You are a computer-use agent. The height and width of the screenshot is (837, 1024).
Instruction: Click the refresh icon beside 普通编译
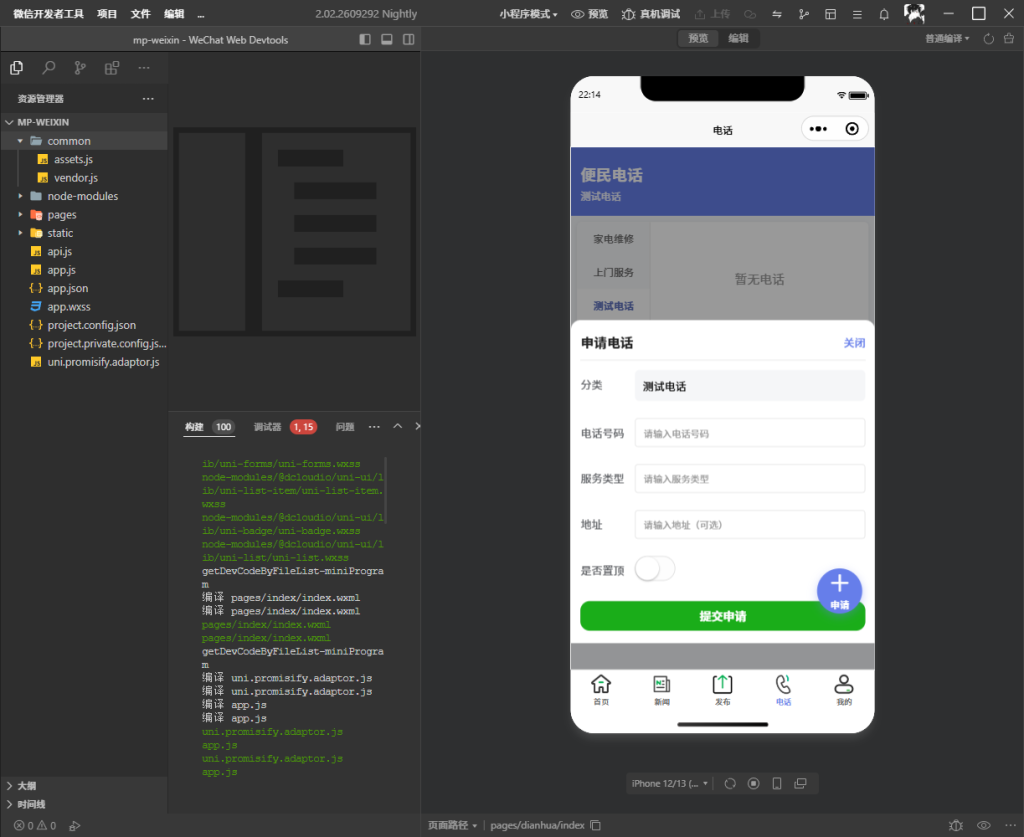tap(989, 39)
